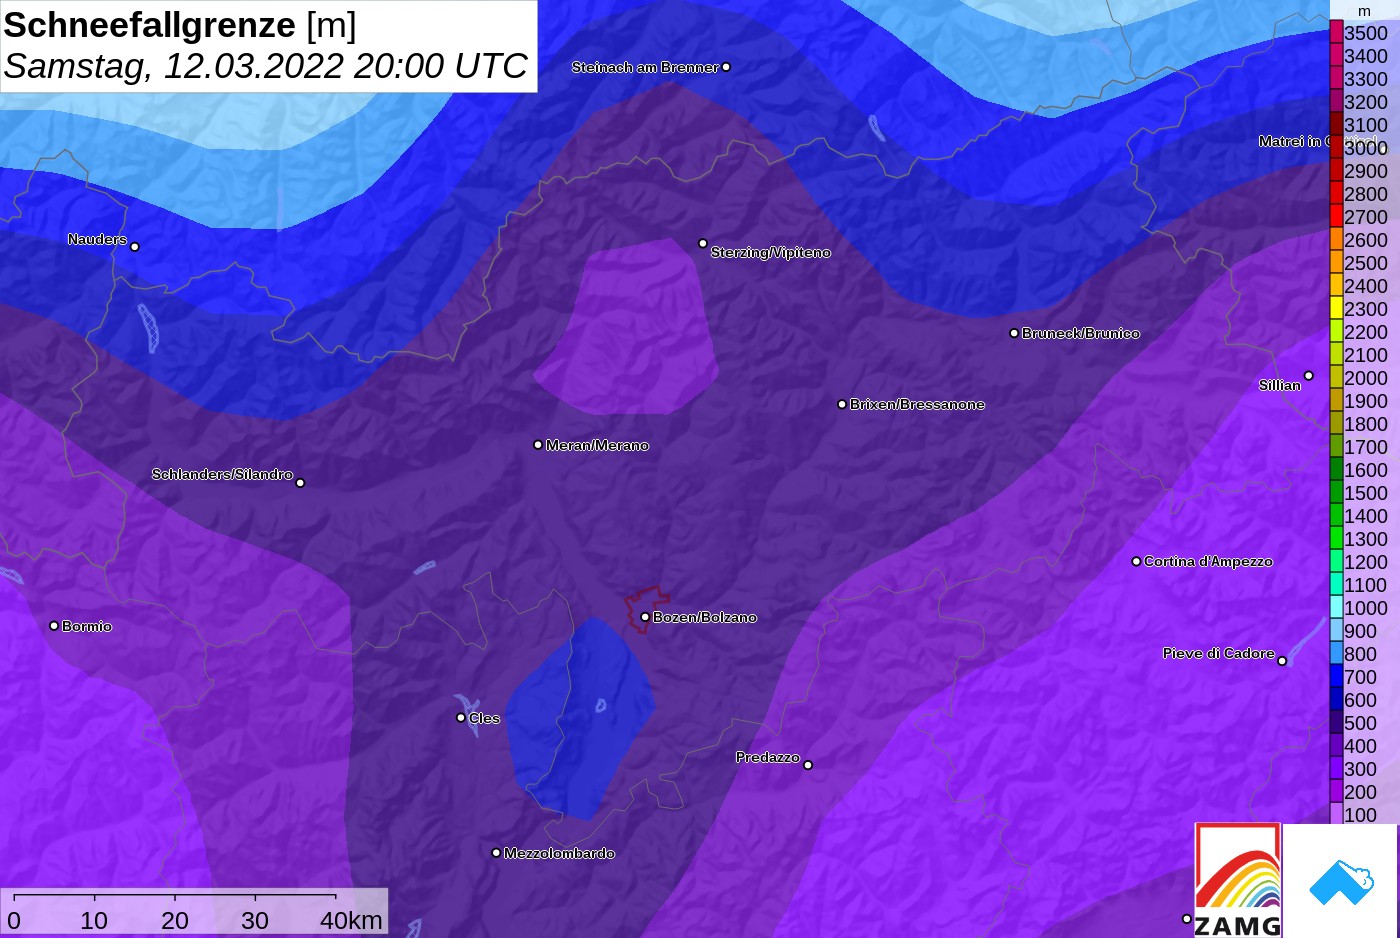Click the Mezzolombardo marker dot

click(496, 853)
